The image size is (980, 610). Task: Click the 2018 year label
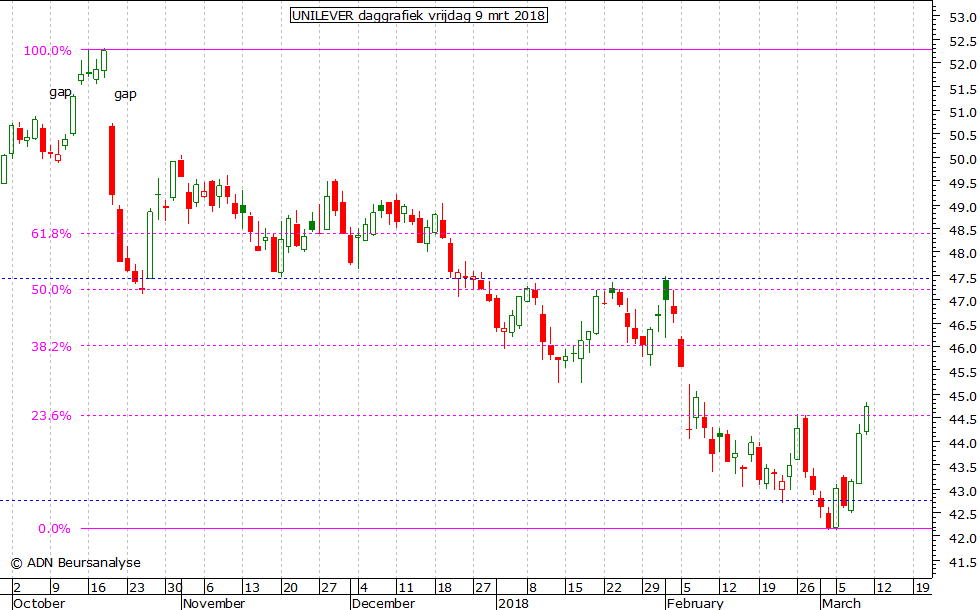[x=514, y=603]
